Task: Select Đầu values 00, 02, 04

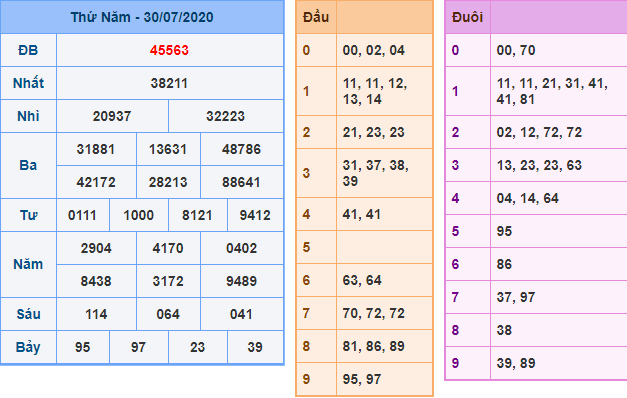Action: pyautogui.click(x=373, y=50)
